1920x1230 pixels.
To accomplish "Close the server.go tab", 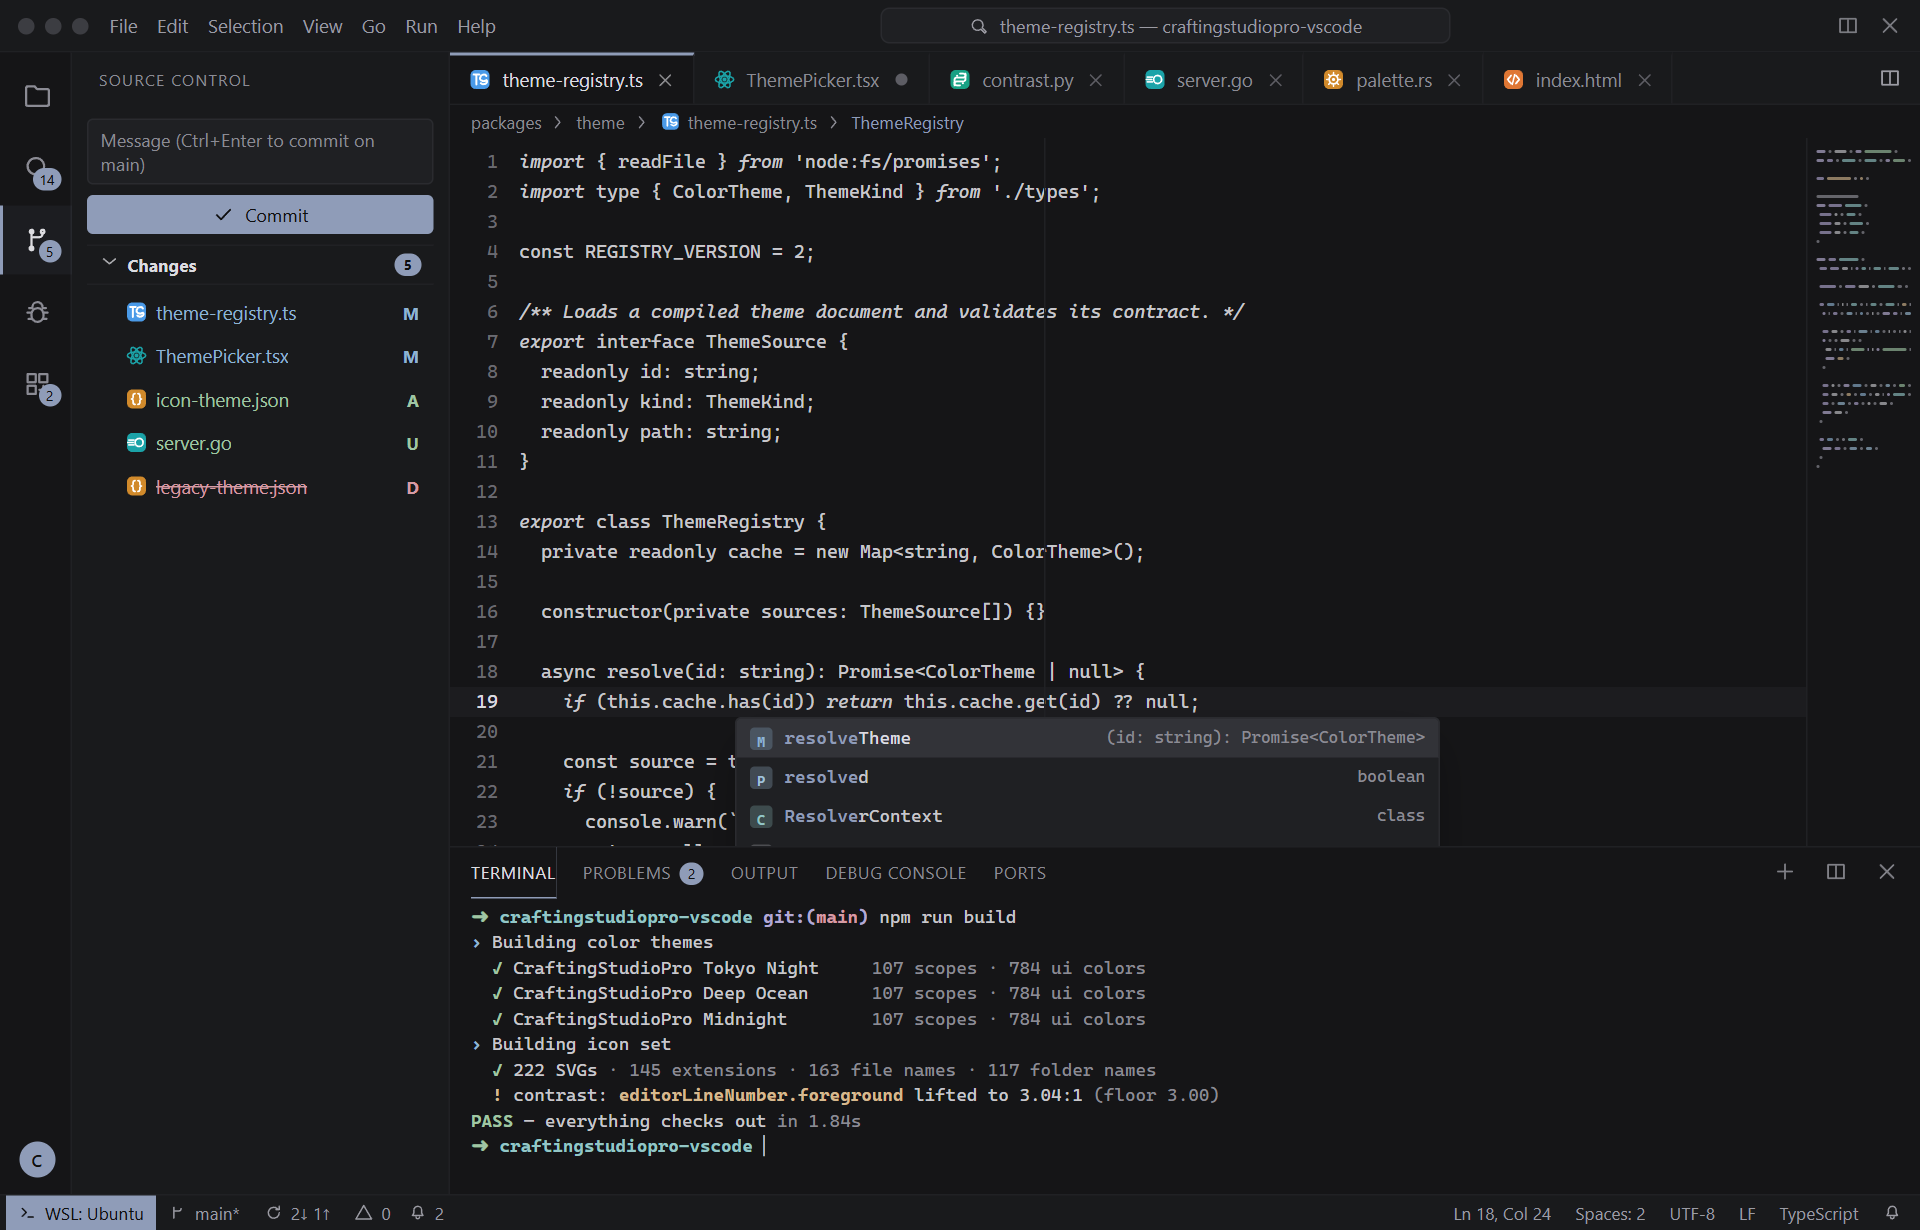I will click(1276, 80).
